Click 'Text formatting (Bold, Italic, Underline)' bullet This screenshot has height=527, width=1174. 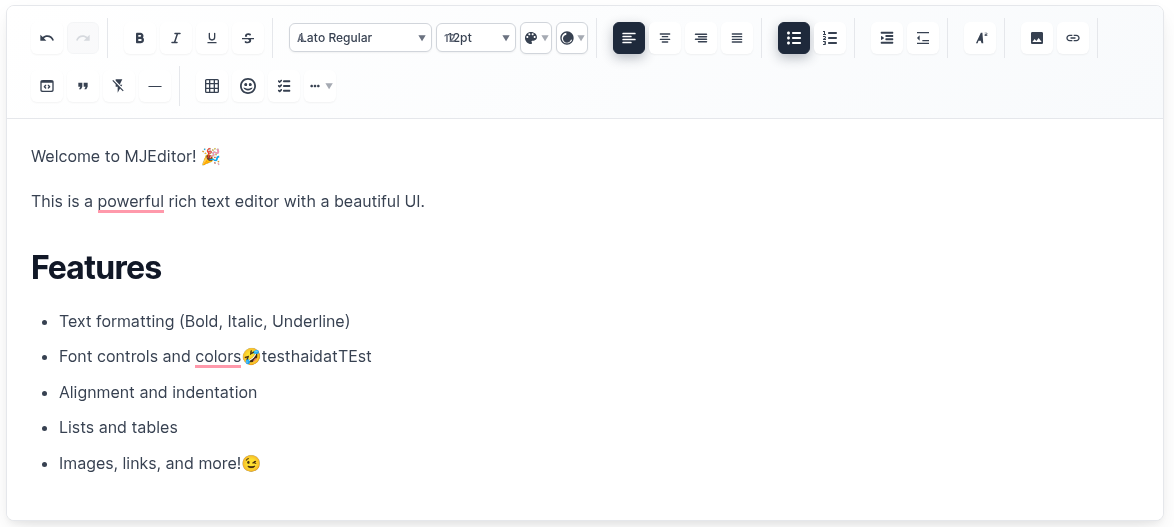(x=204, y=321)
